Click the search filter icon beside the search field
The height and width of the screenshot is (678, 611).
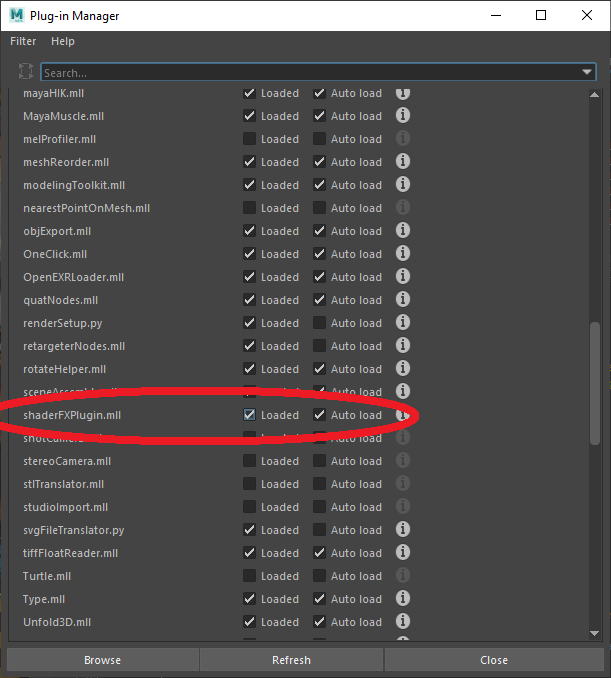click(26, 72)
